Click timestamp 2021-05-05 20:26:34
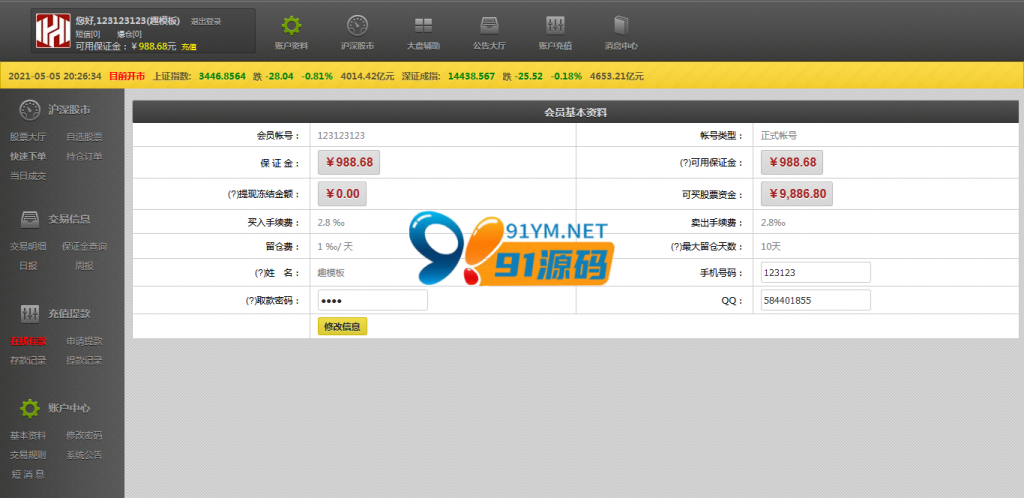The width and height of the screenshot is (1024, 498). (55, 76)
